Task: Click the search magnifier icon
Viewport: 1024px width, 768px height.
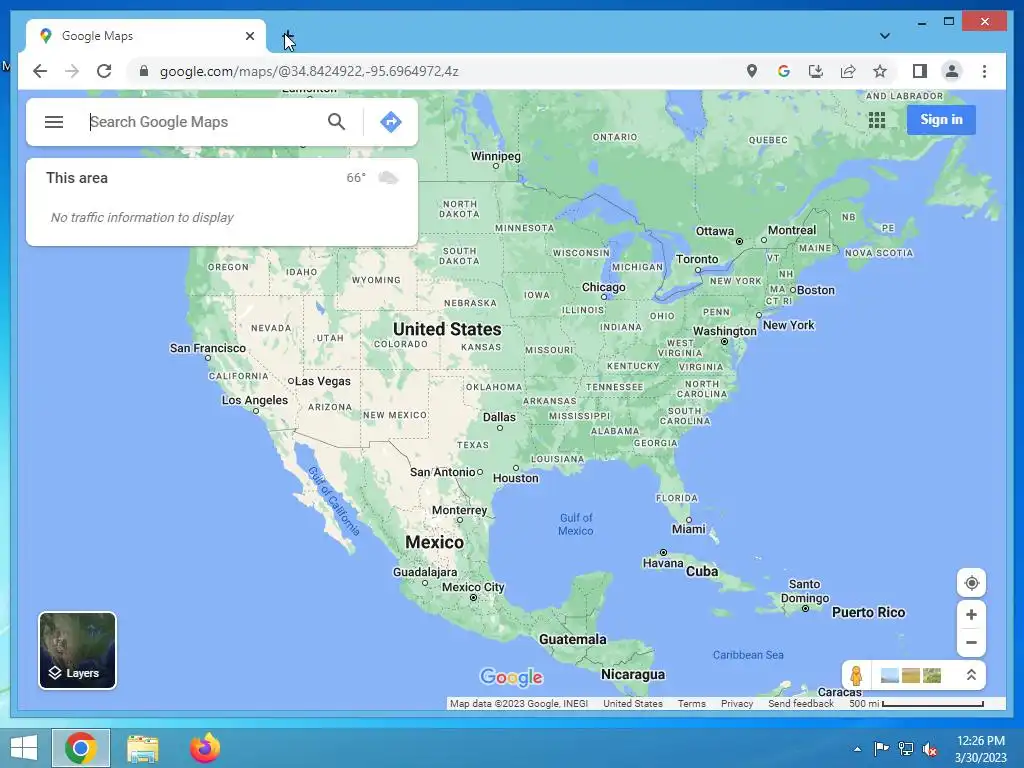Action: point(336,121)
